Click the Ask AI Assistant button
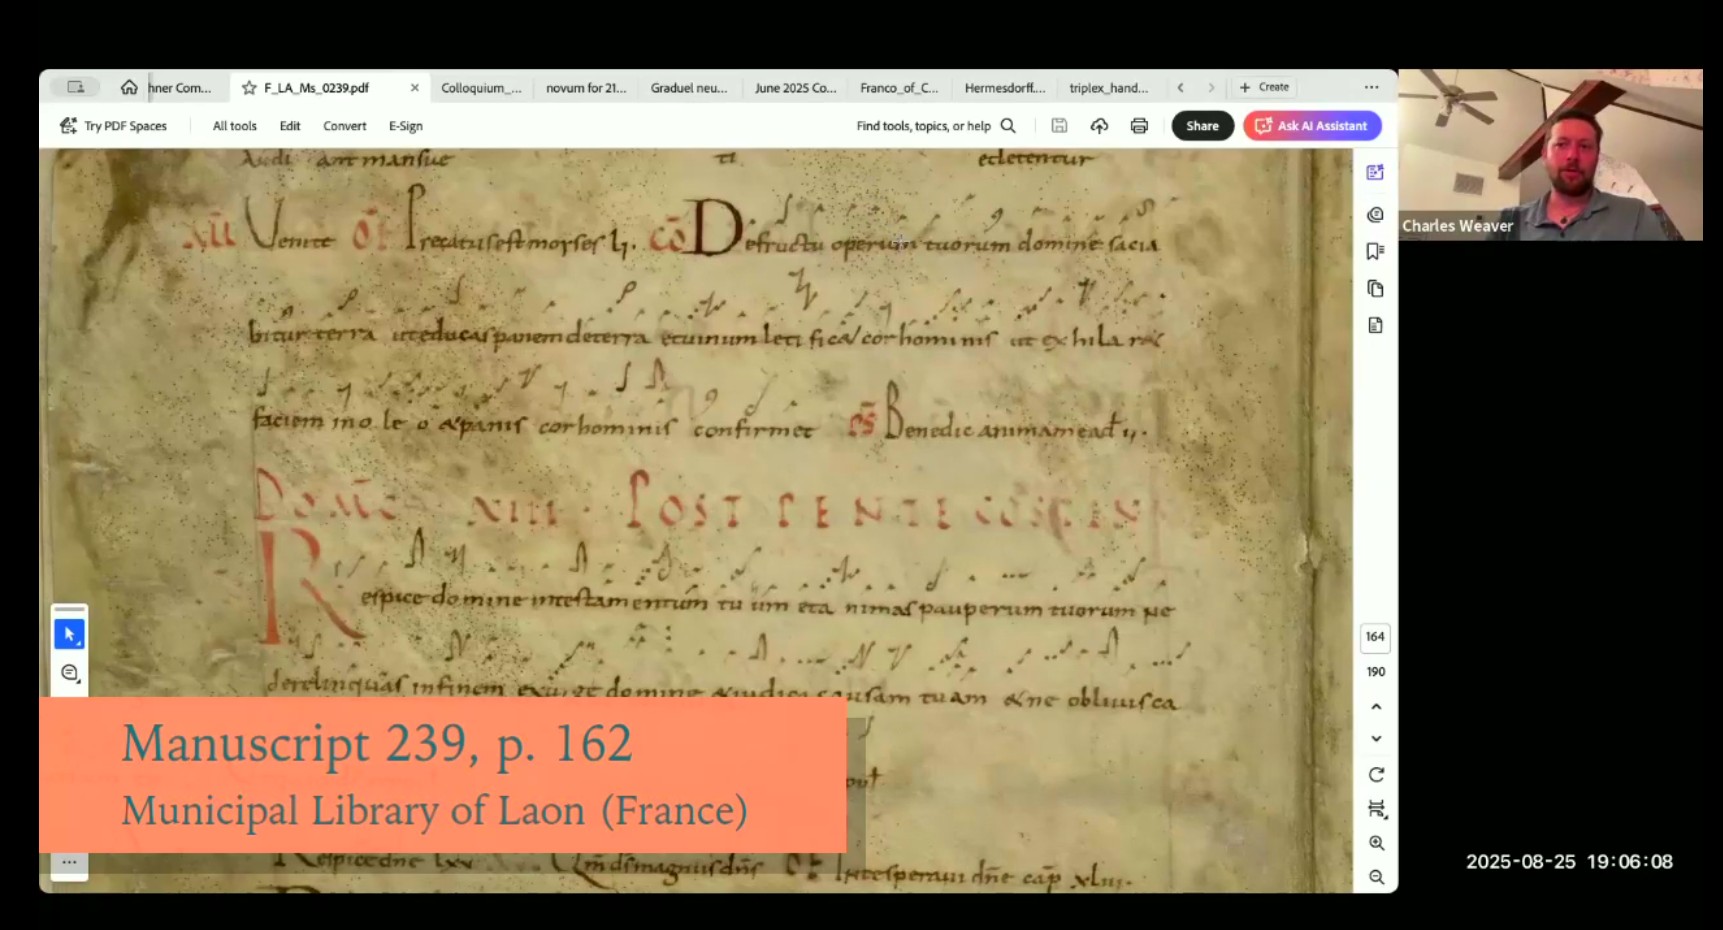 pos(1312,126)
